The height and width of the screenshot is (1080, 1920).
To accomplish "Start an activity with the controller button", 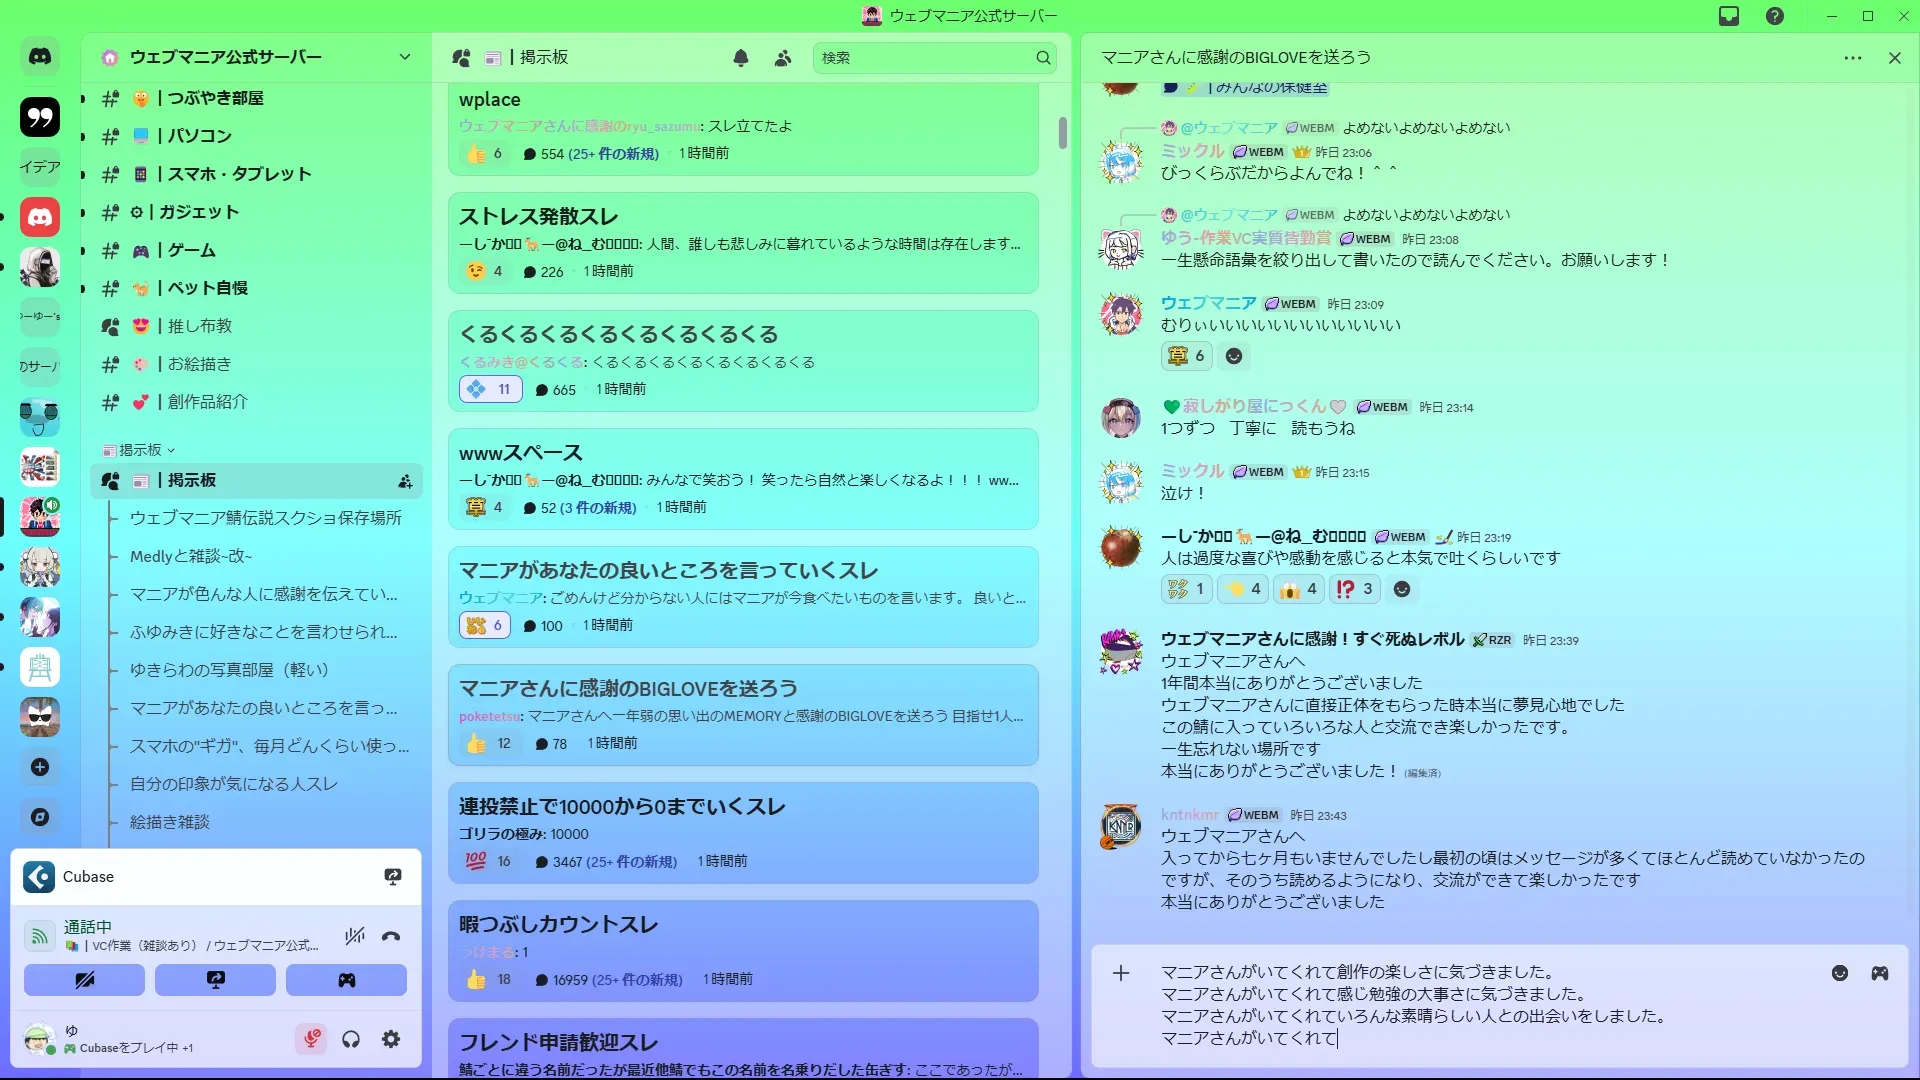I will pos(346,980).
